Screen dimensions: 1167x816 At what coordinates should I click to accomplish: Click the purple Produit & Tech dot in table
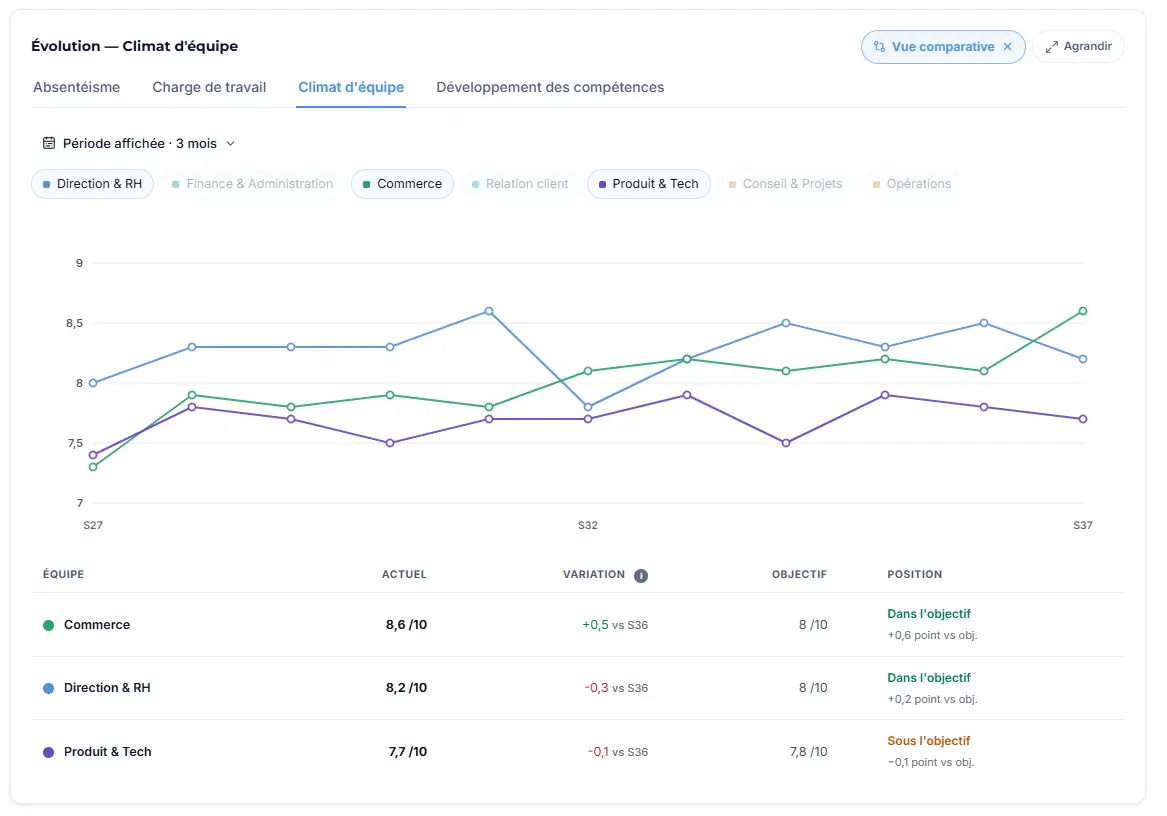[48, 753]
